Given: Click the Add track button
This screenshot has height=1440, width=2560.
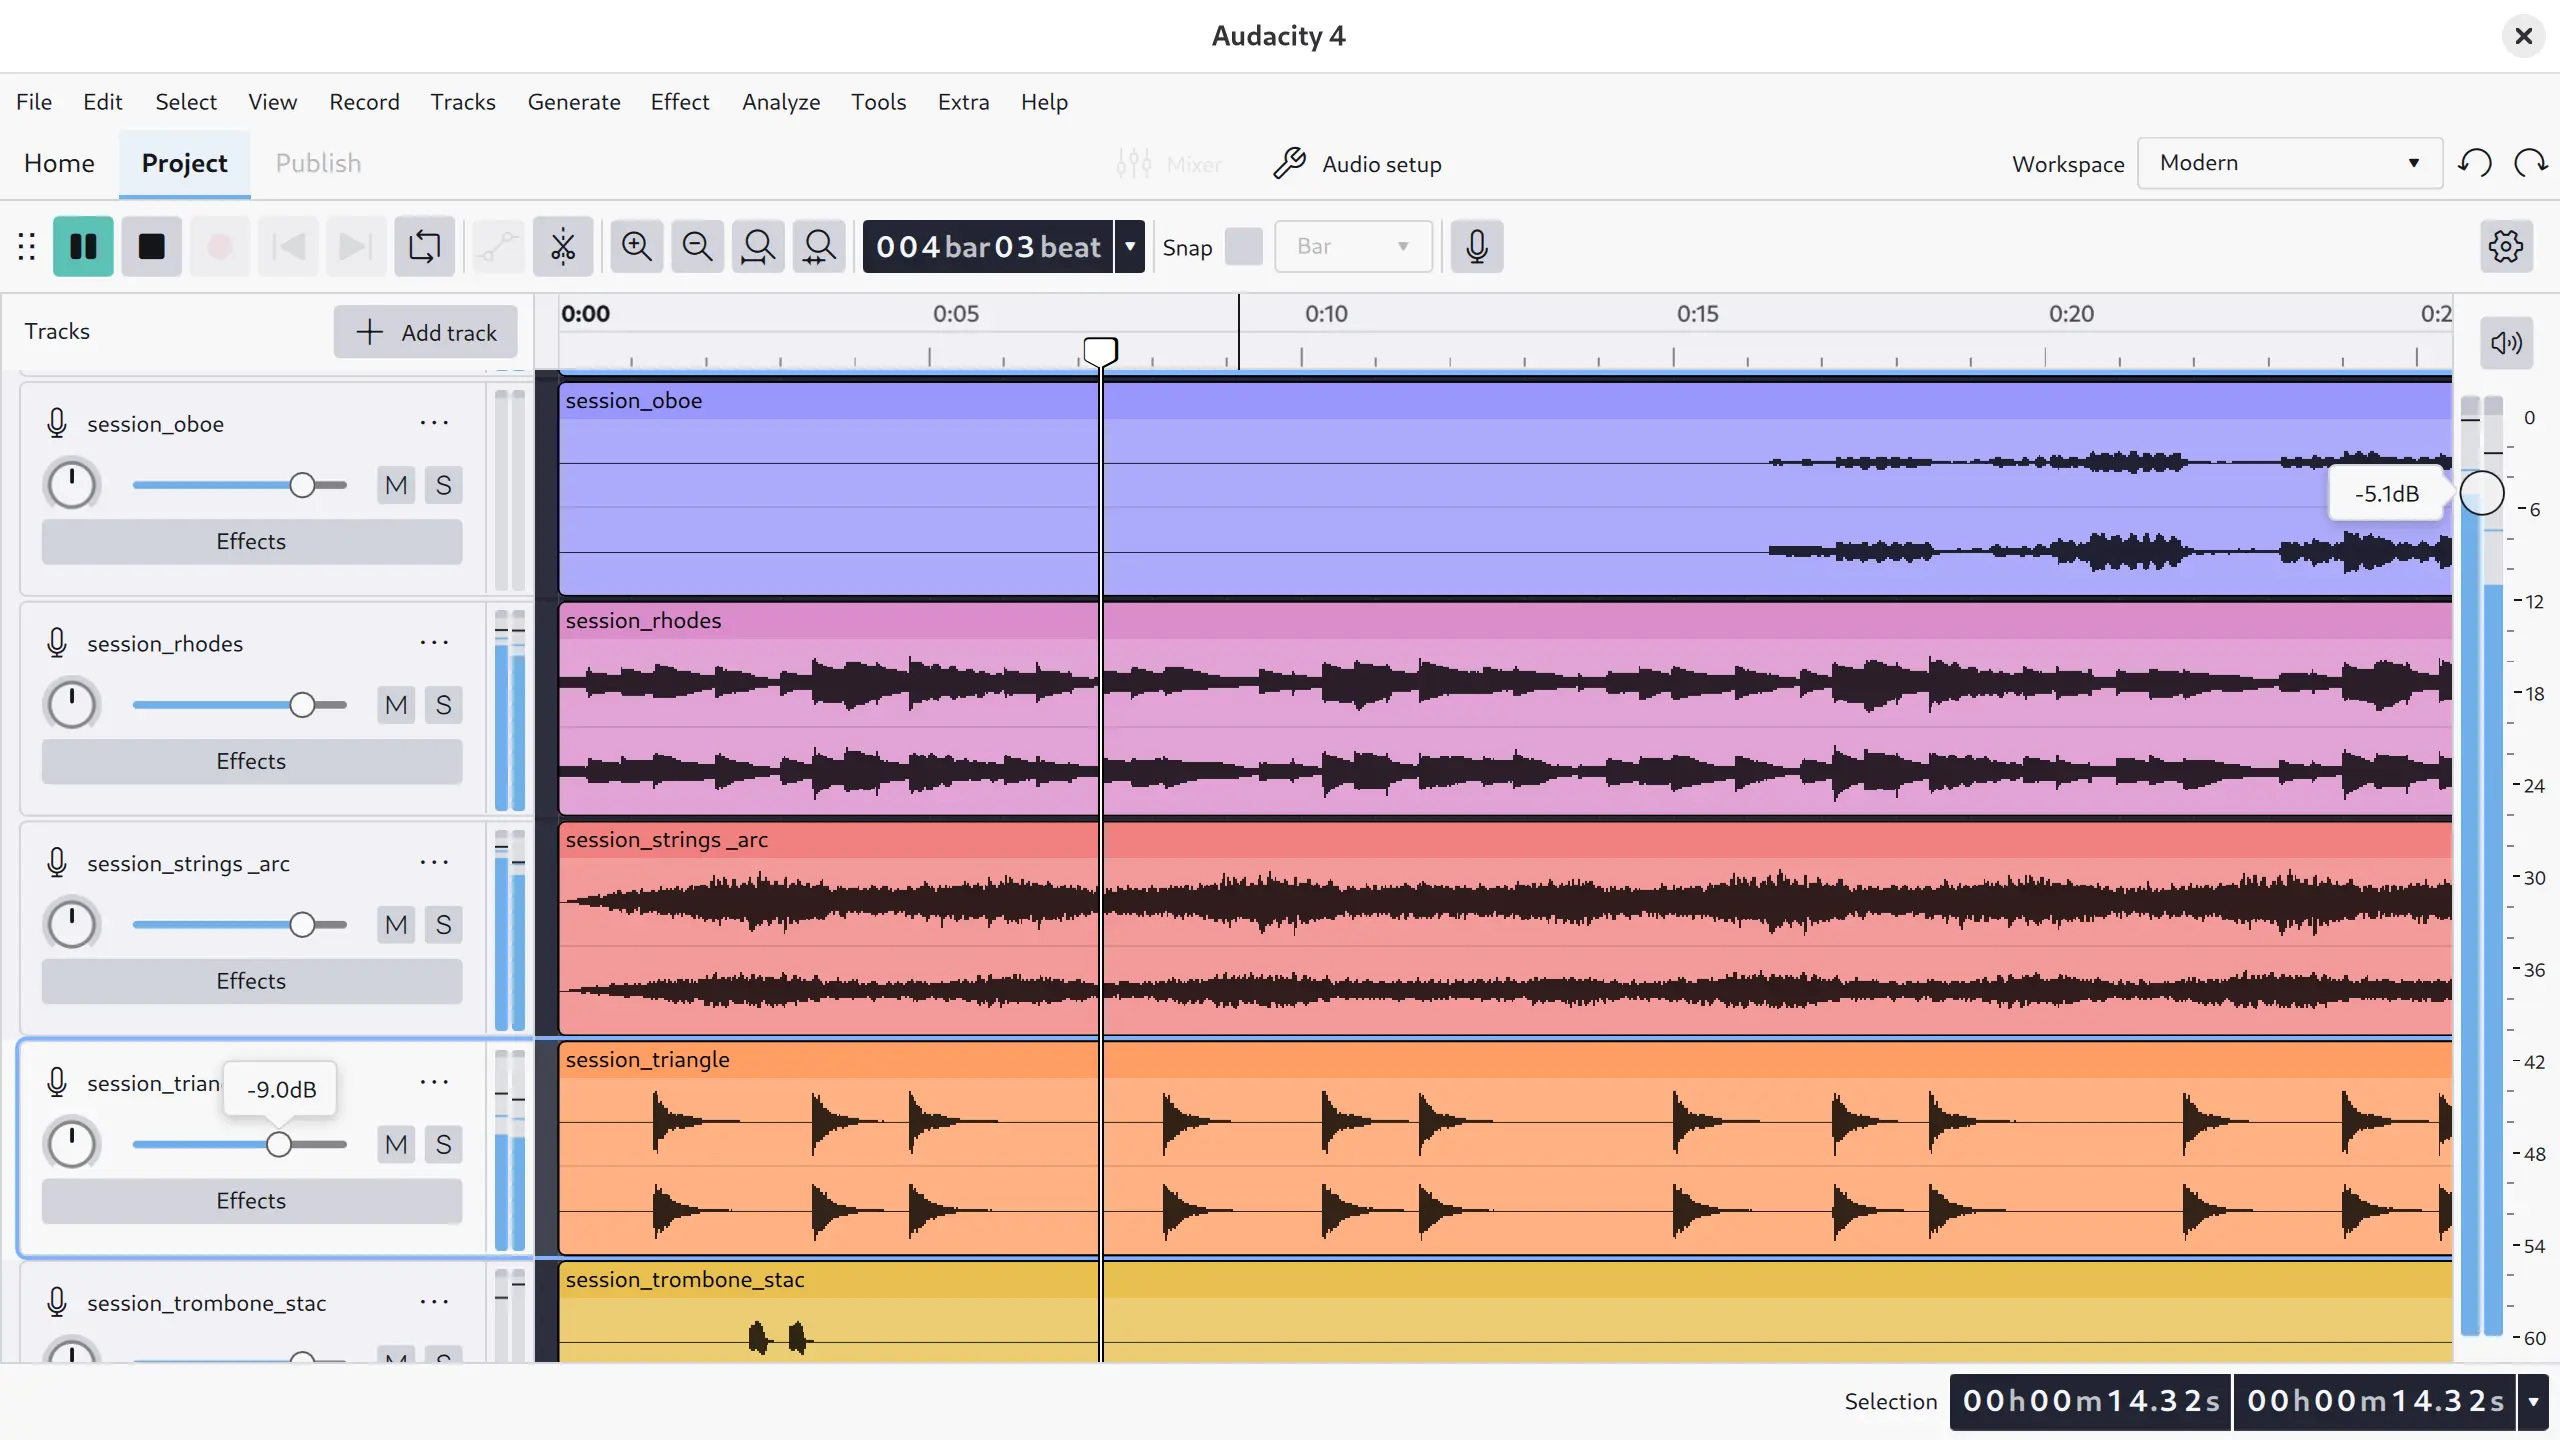Looking at the screenshot, I should tap(425, 331).
